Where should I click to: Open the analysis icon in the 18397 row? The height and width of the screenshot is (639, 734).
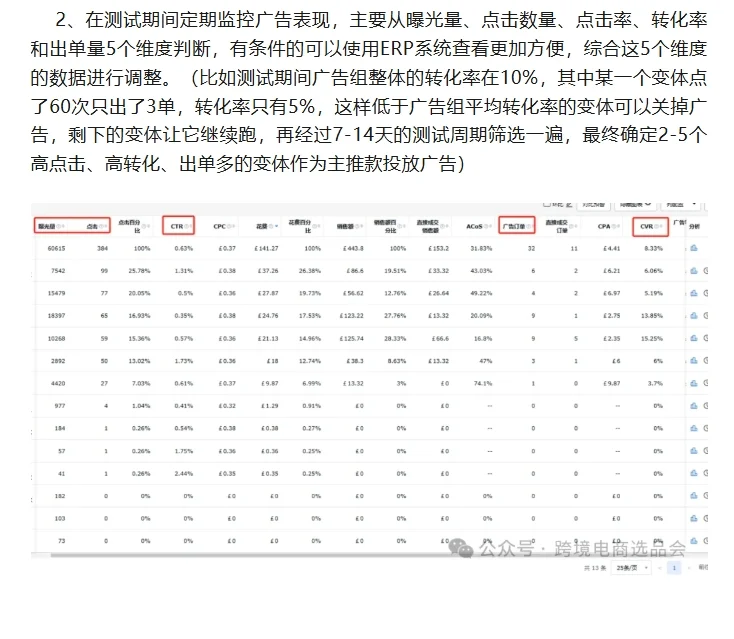[x=694, y=316]
